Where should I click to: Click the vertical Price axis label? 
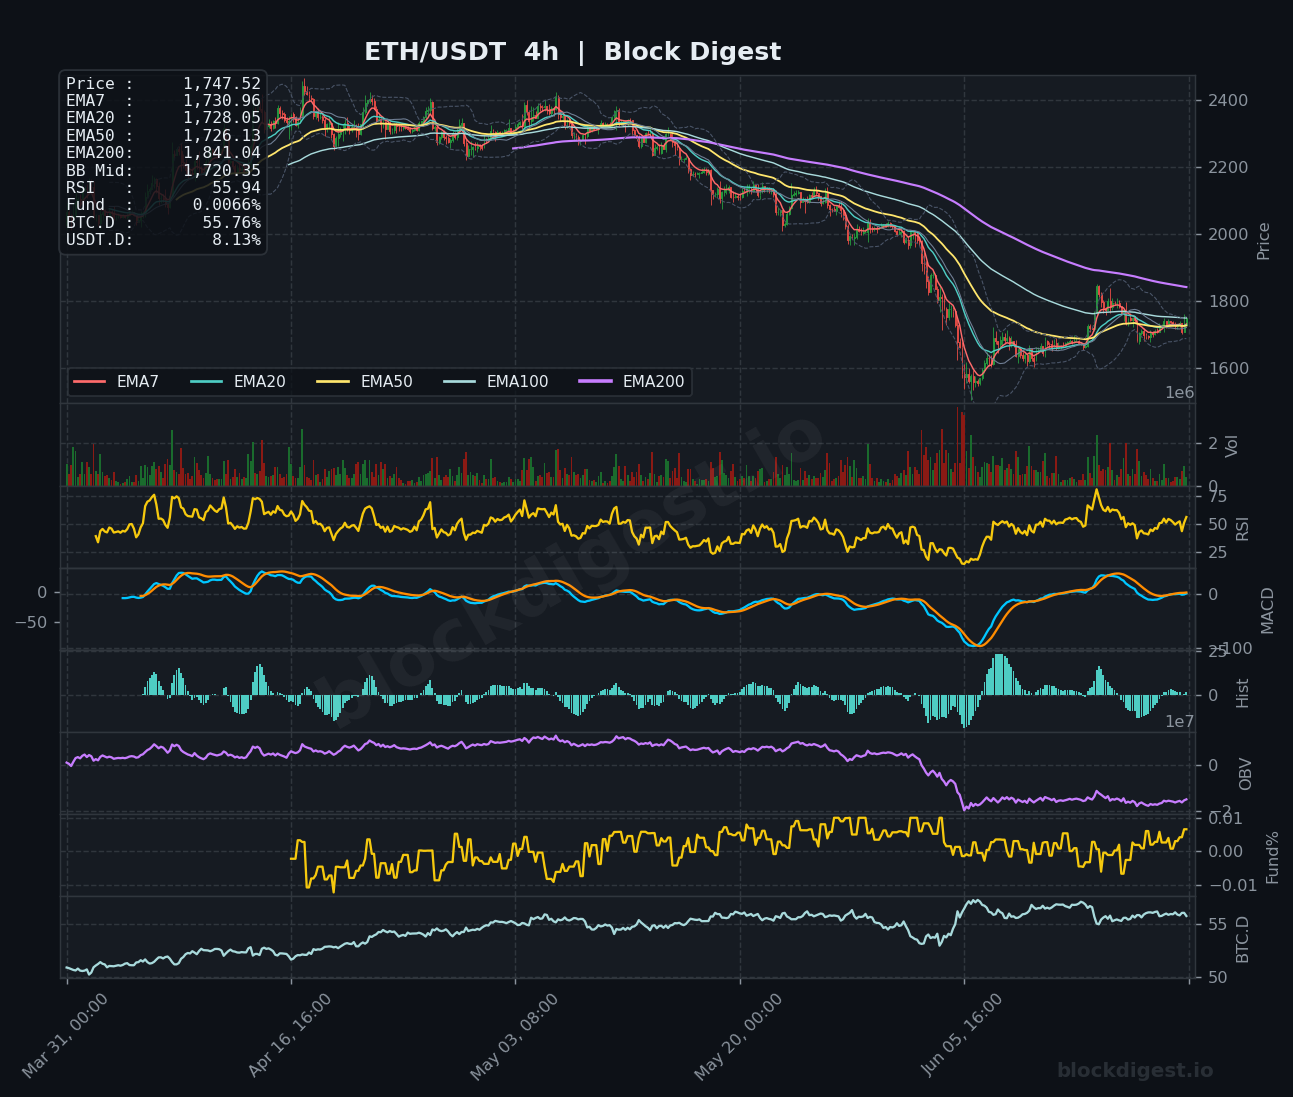point(1264,241)
